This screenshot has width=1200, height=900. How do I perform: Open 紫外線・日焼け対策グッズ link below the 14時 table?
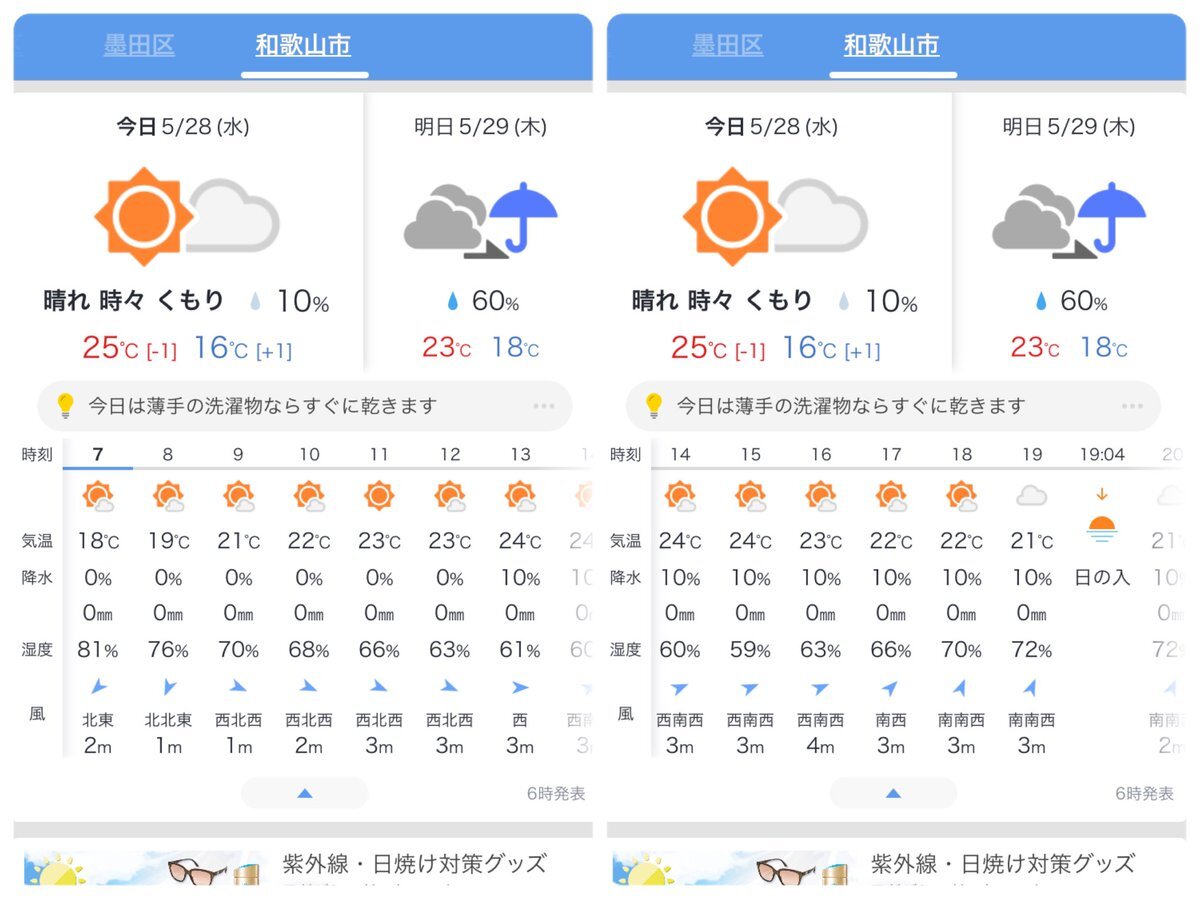coord(1003,862)
